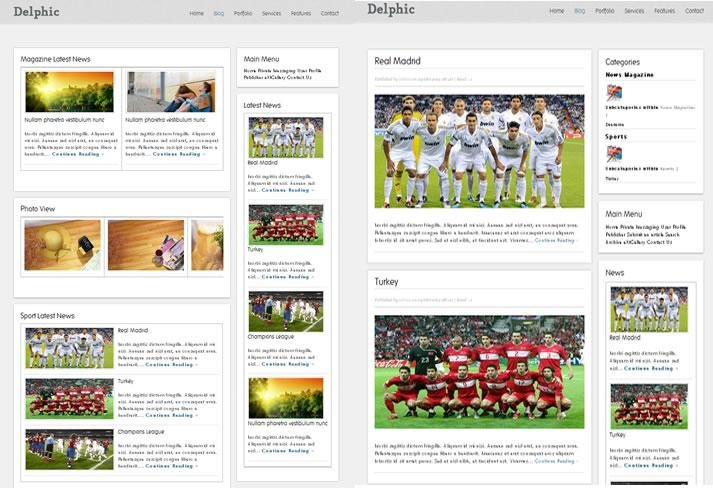Open Features in the blog page navigation
The height and width of the screenshot is (488, 713).
(664, 10)
